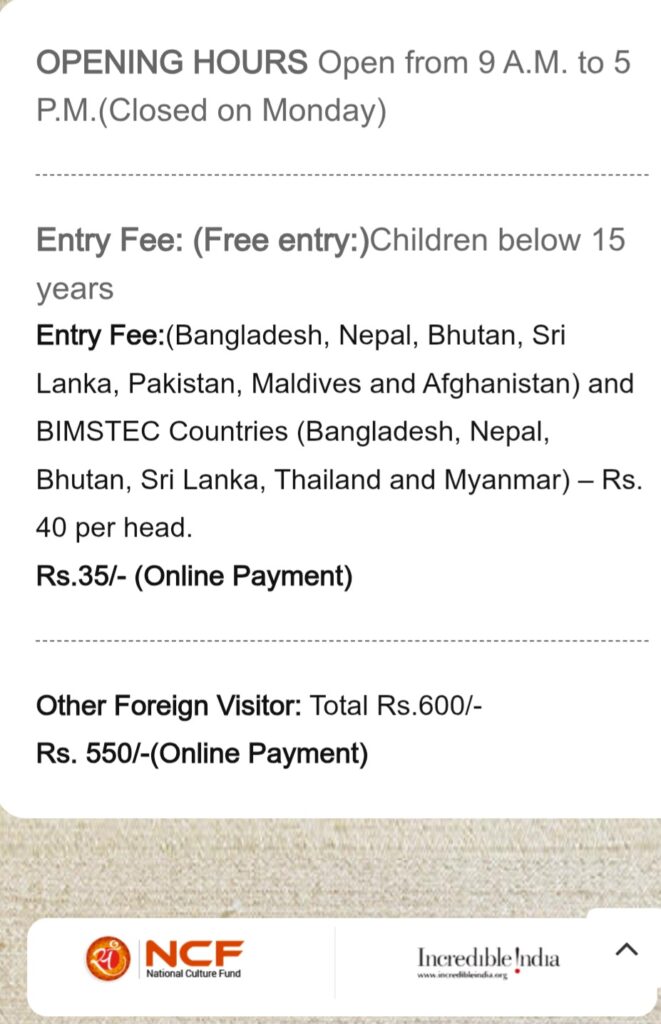Click the dashed divider below opening hours

(x=342, y=175)
